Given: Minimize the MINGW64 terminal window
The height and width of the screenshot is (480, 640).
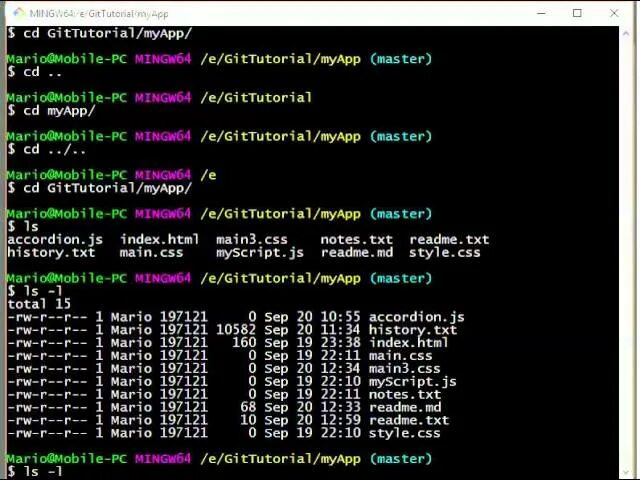Looking at the screenshot, I should pos(541,13).
